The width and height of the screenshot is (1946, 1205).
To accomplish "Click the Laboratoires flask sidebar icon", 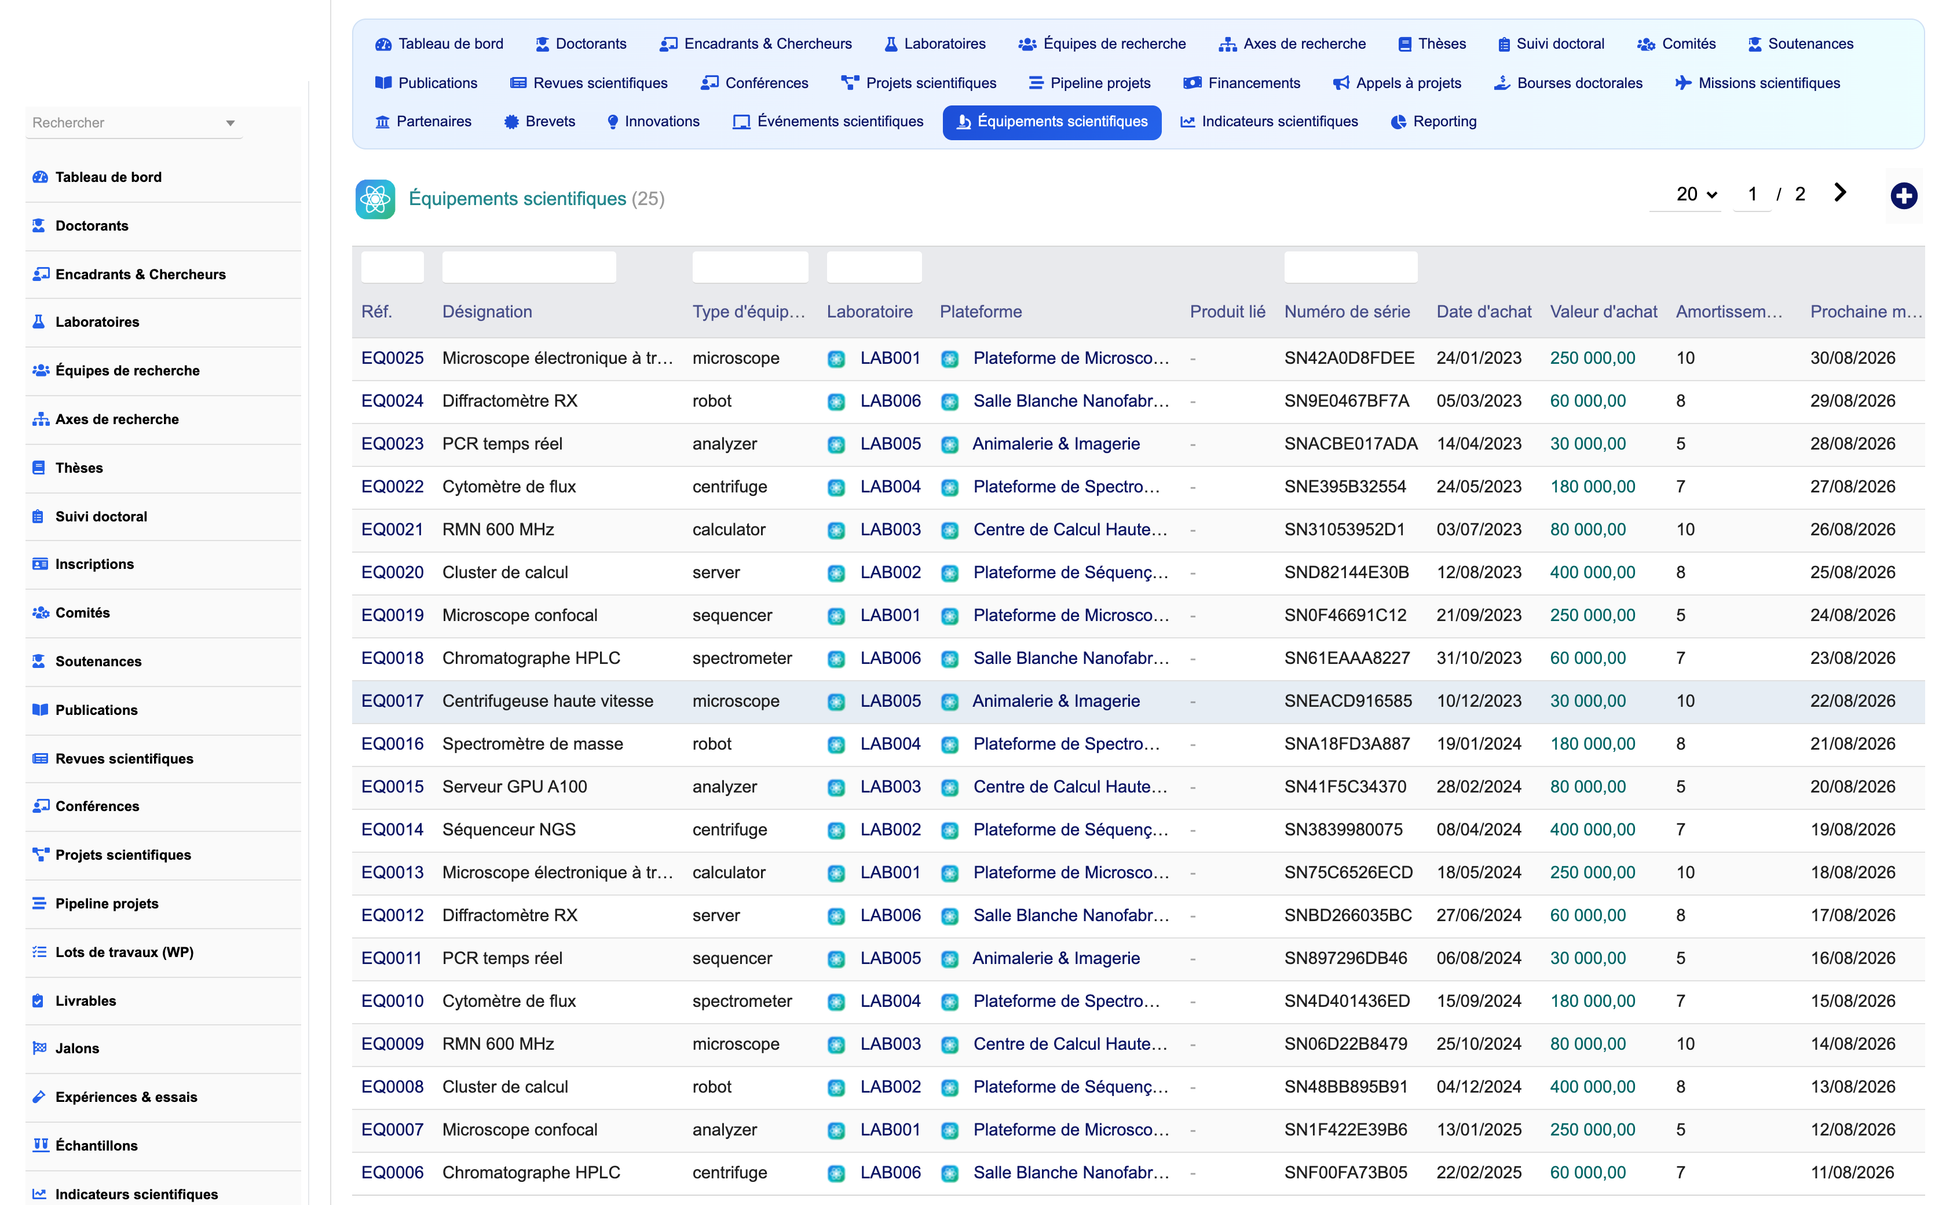I will click(40, 322).
